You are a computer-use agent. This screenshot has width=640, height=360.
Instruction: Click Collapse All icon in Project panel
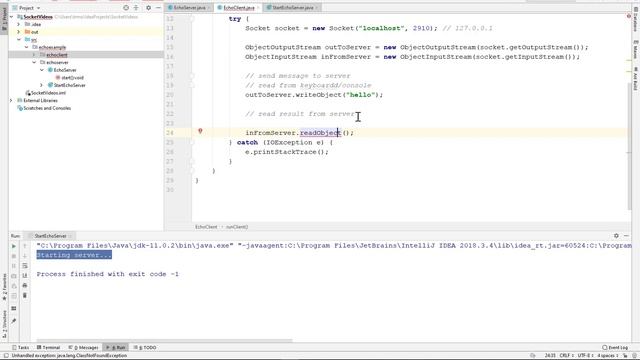pyautogui.click(x=136, y=8)
